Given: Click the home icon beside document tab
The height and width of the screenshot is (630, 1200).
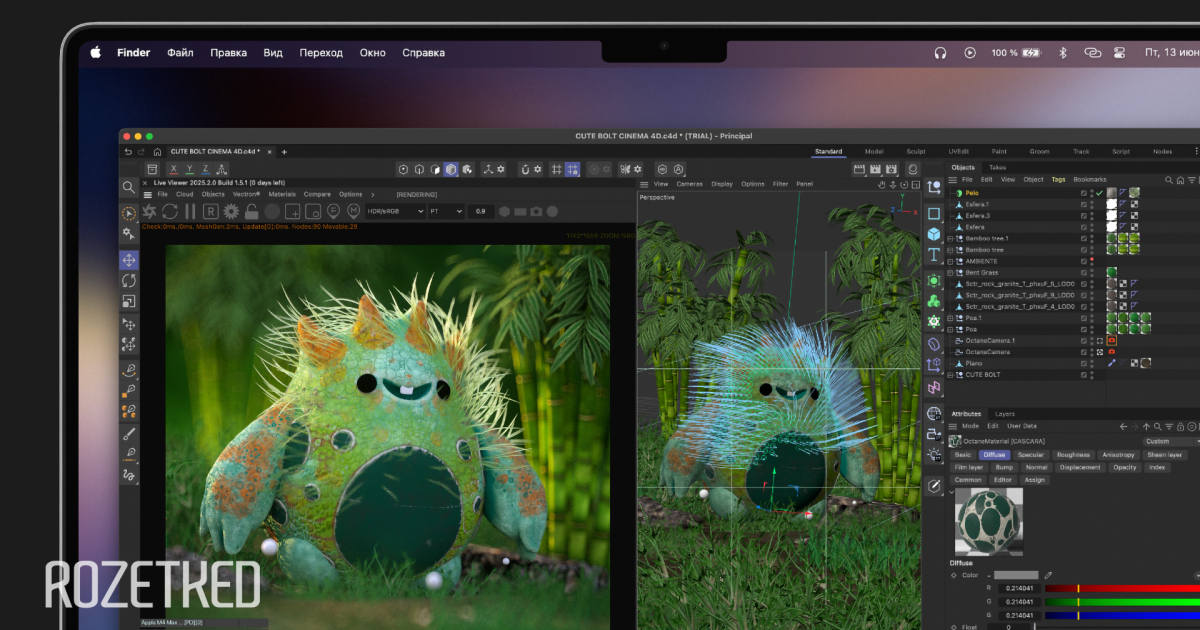Looking at the screenshot, I should [x=157, y=151].
